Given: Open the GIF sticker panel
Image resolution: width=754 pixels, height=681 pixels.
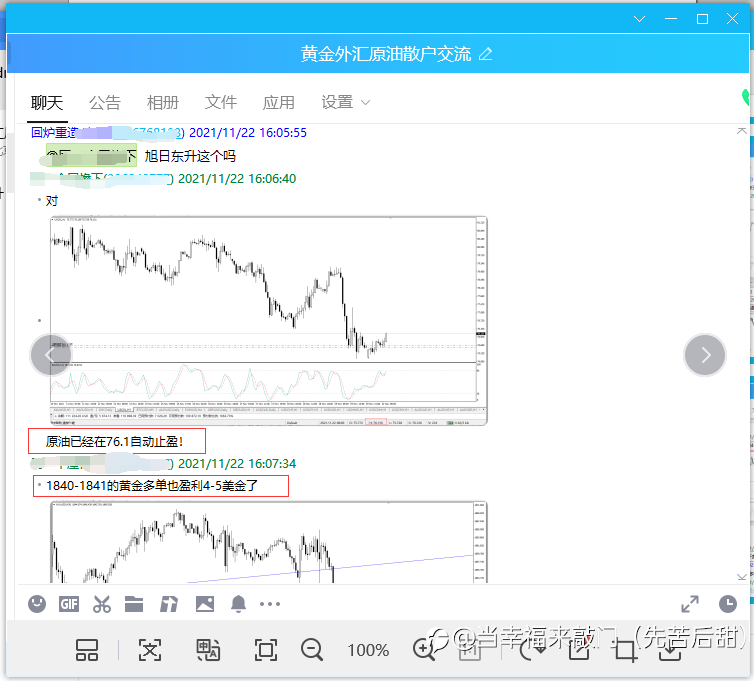Looking at the screenshot, I should click(69, 604).
